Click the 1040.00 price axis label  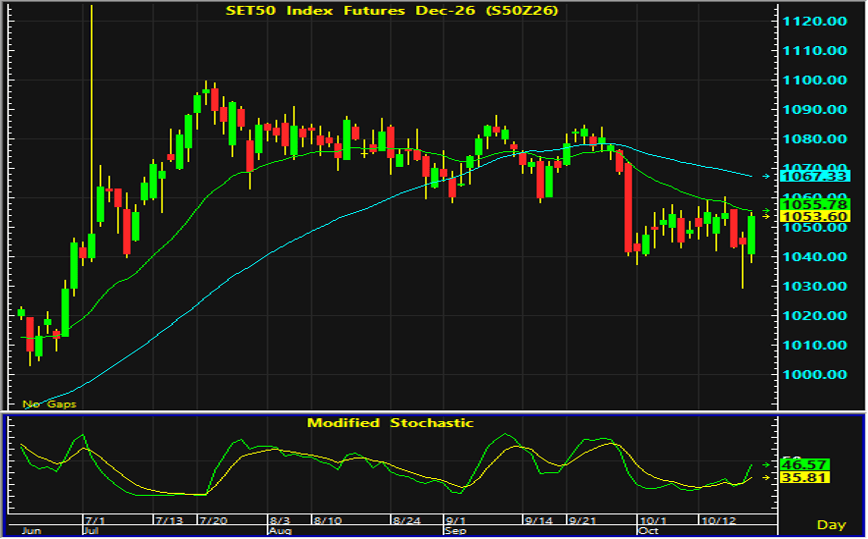814,257
